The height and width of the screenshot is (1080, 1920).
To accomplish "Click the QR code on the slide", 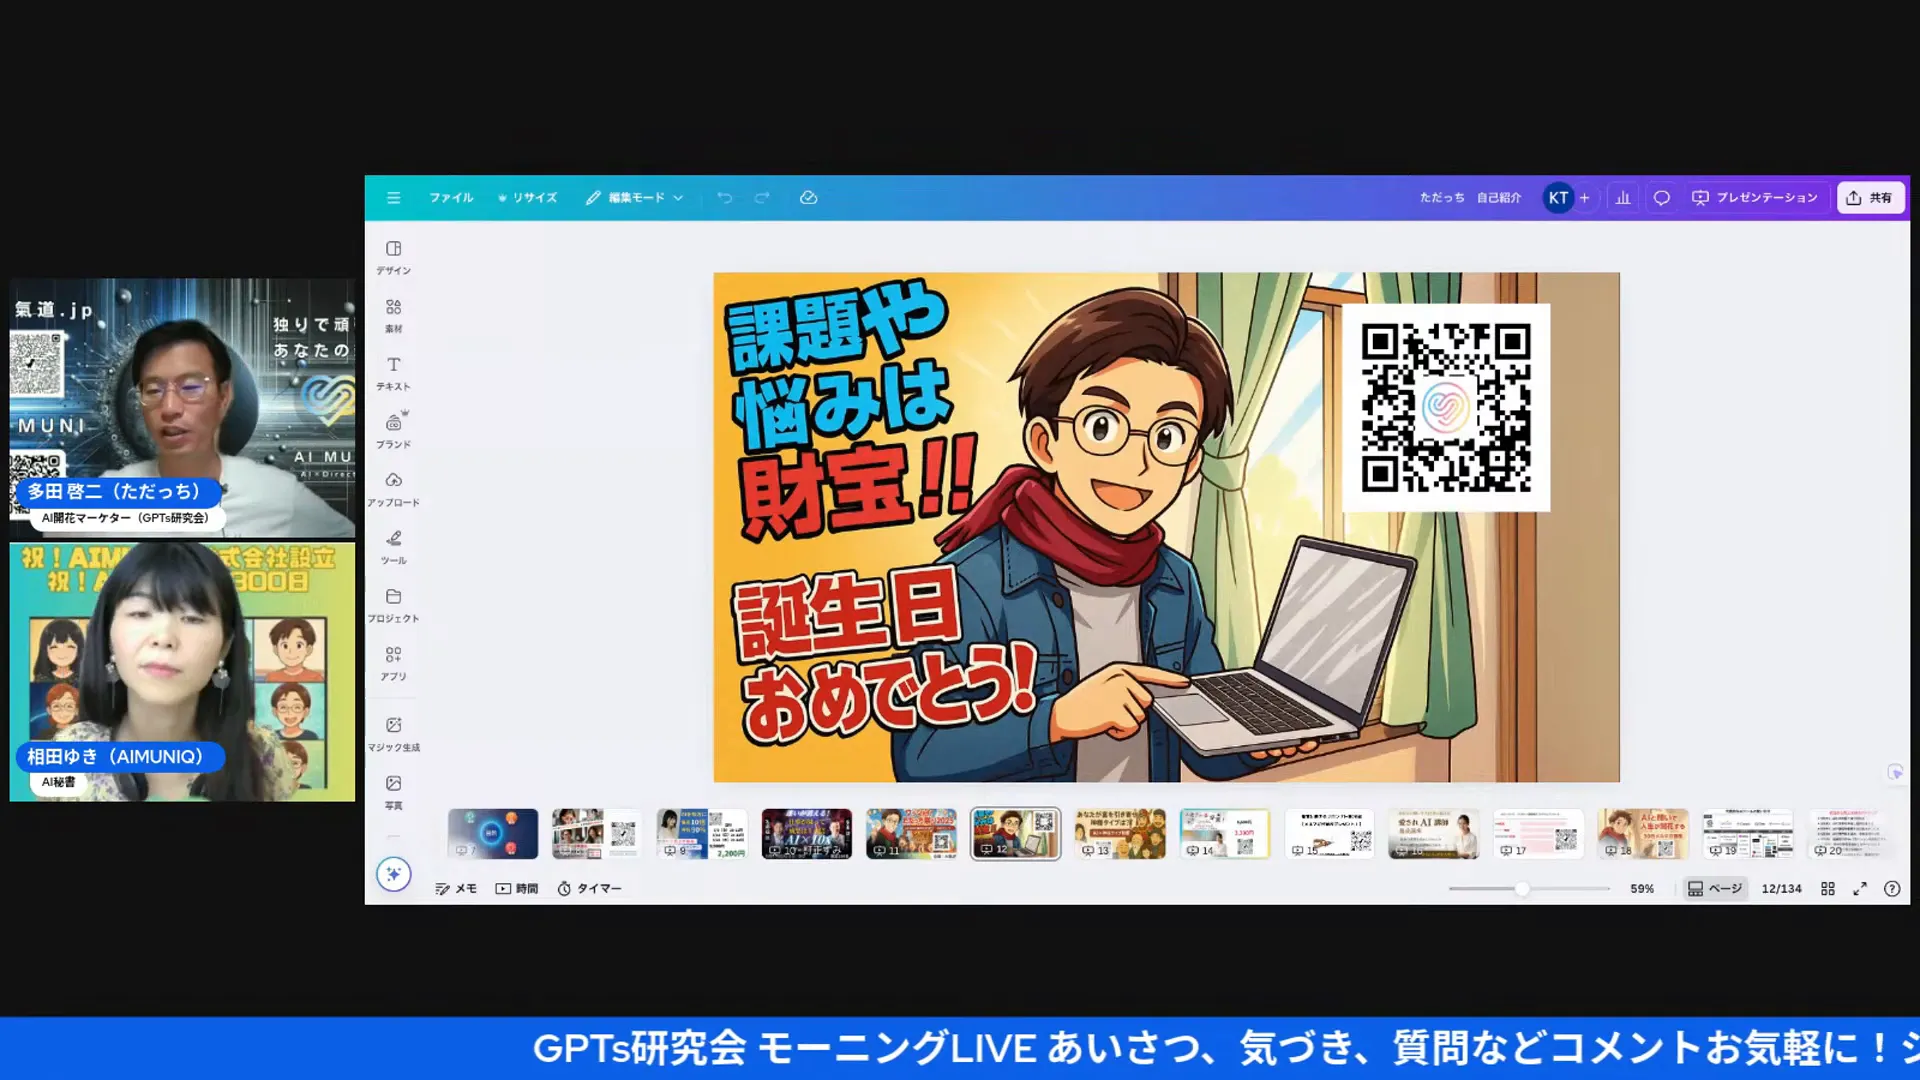I will click(1446, 407).
